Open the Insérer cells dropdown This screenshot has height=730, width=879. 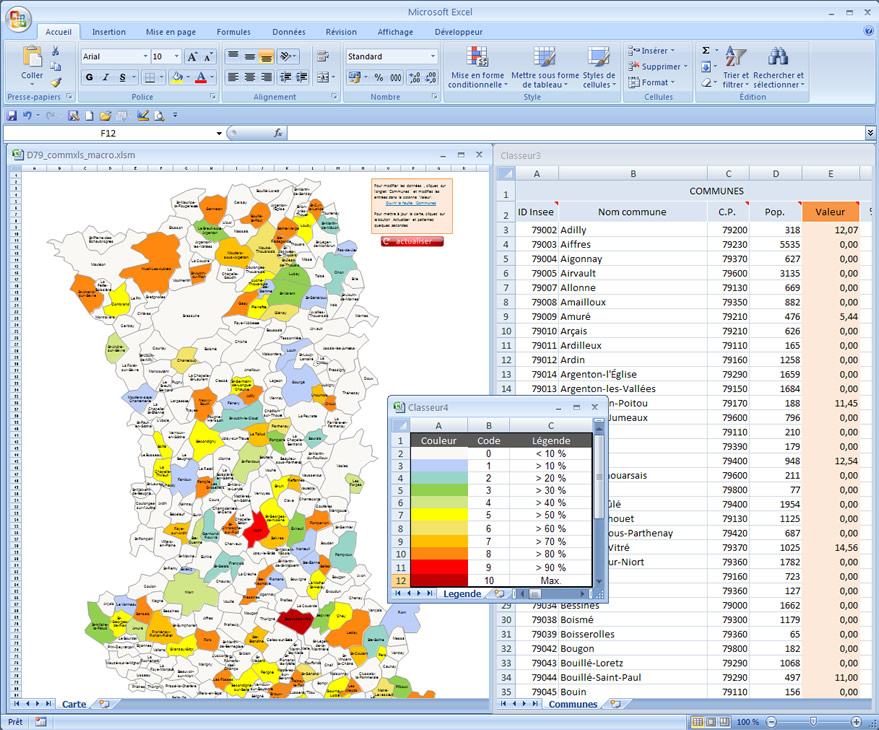651,50
